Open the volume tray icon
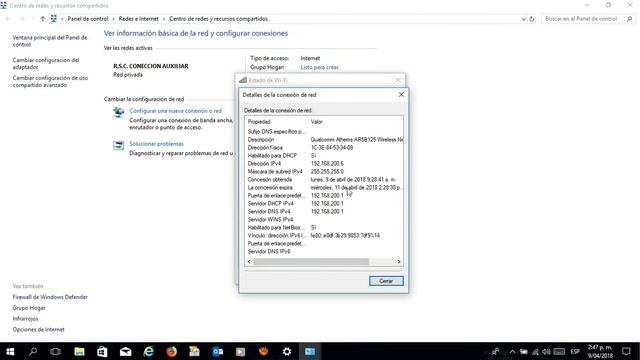This screenshot has height=360, width=640. tap(546, 352)
